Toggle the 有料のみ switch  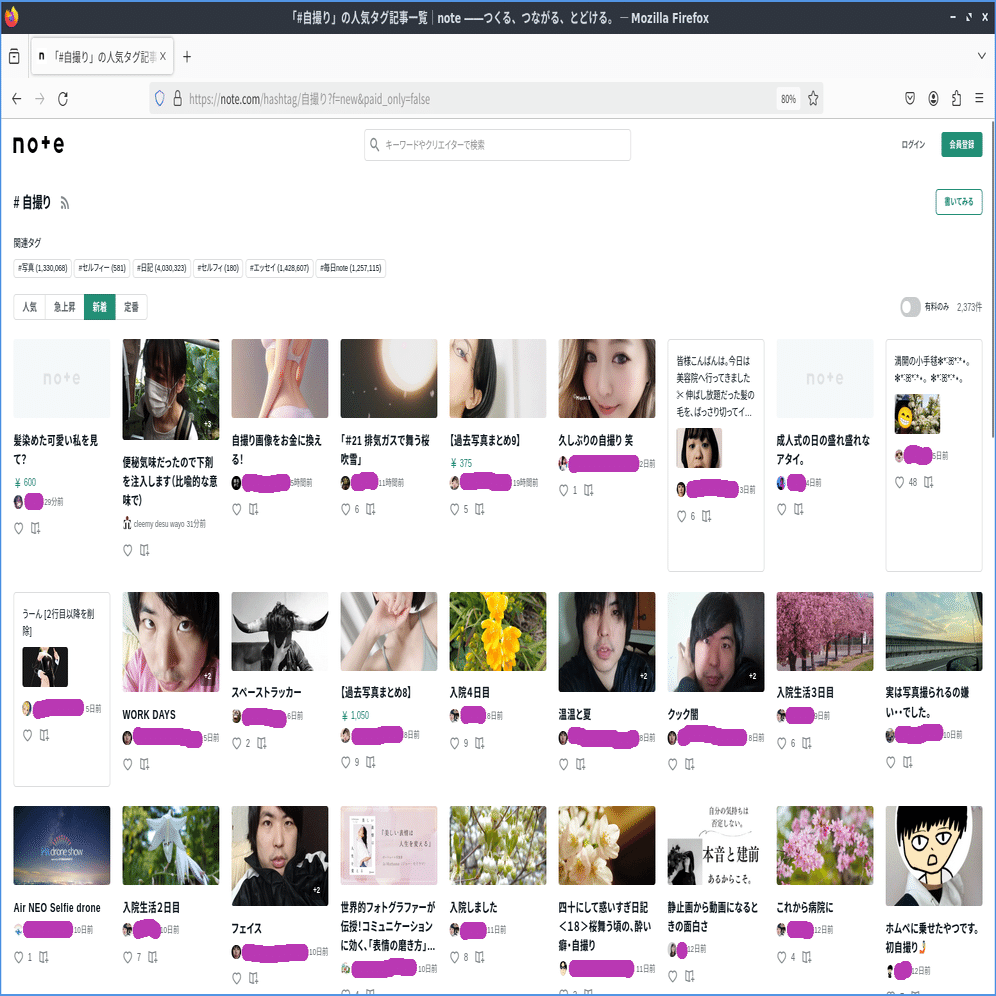[910, 307]
